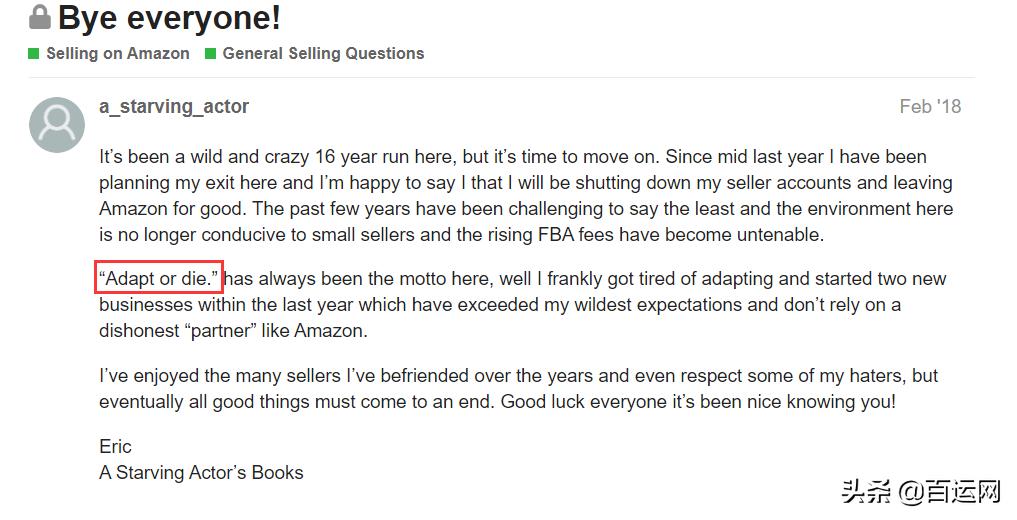Open the Selling on Amazon category
1017x520 pixels.
point(117,53)
